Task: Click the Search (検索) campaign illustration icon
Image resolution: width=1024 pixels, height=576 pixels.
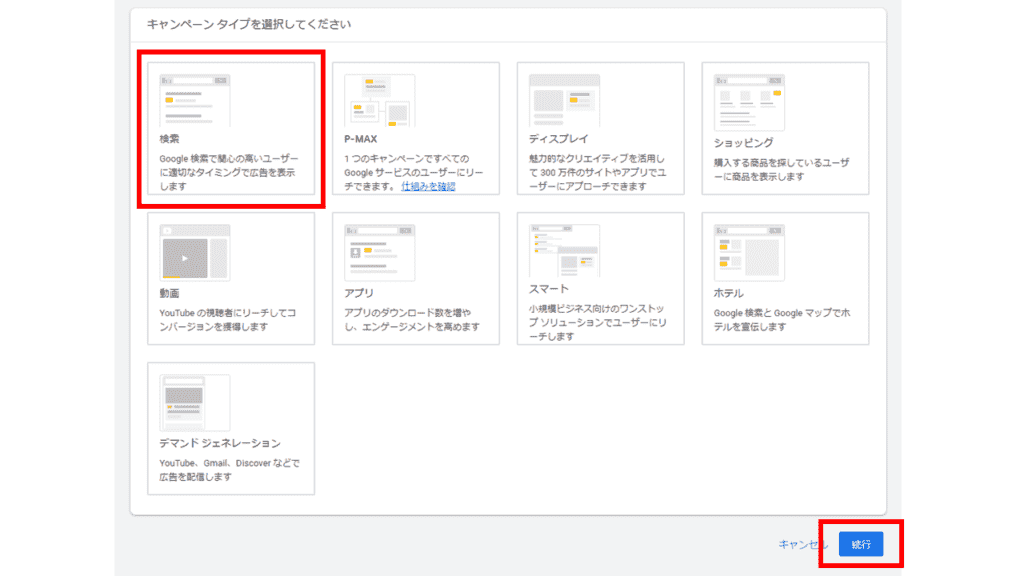Action: (194, 100)
